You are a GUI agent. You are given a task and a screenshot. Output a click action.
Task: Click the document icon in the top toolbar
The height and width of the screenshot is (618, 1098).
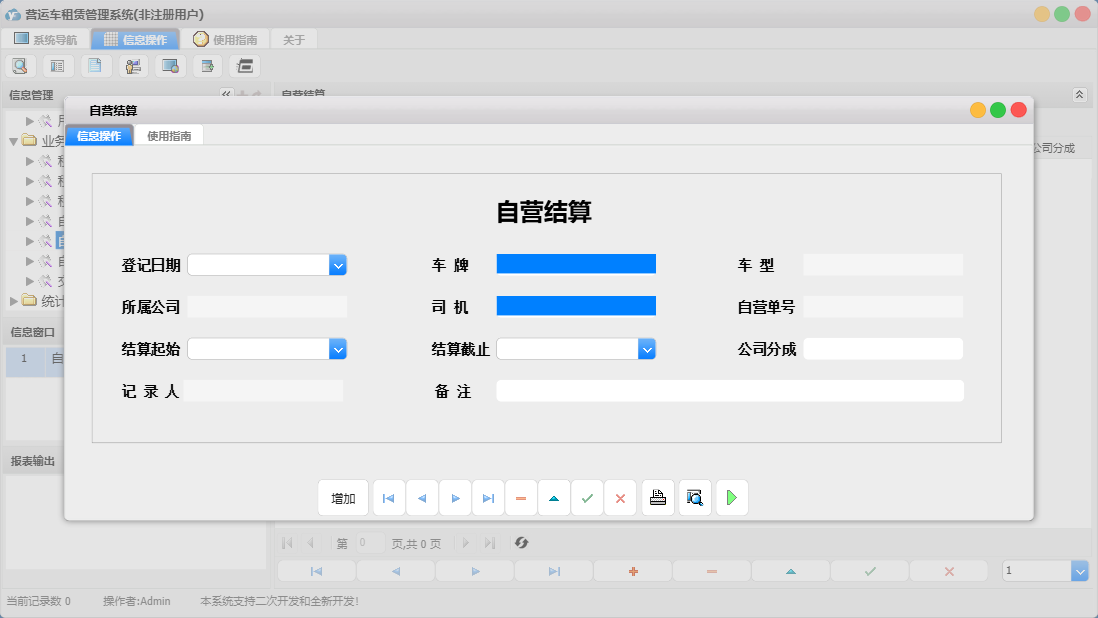pos(95,65)
